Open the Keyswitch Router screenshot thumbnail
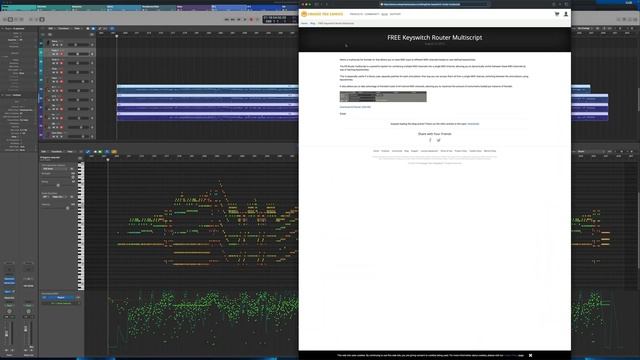The width and height of the screenshot is (640, 360). pos(383,96)
